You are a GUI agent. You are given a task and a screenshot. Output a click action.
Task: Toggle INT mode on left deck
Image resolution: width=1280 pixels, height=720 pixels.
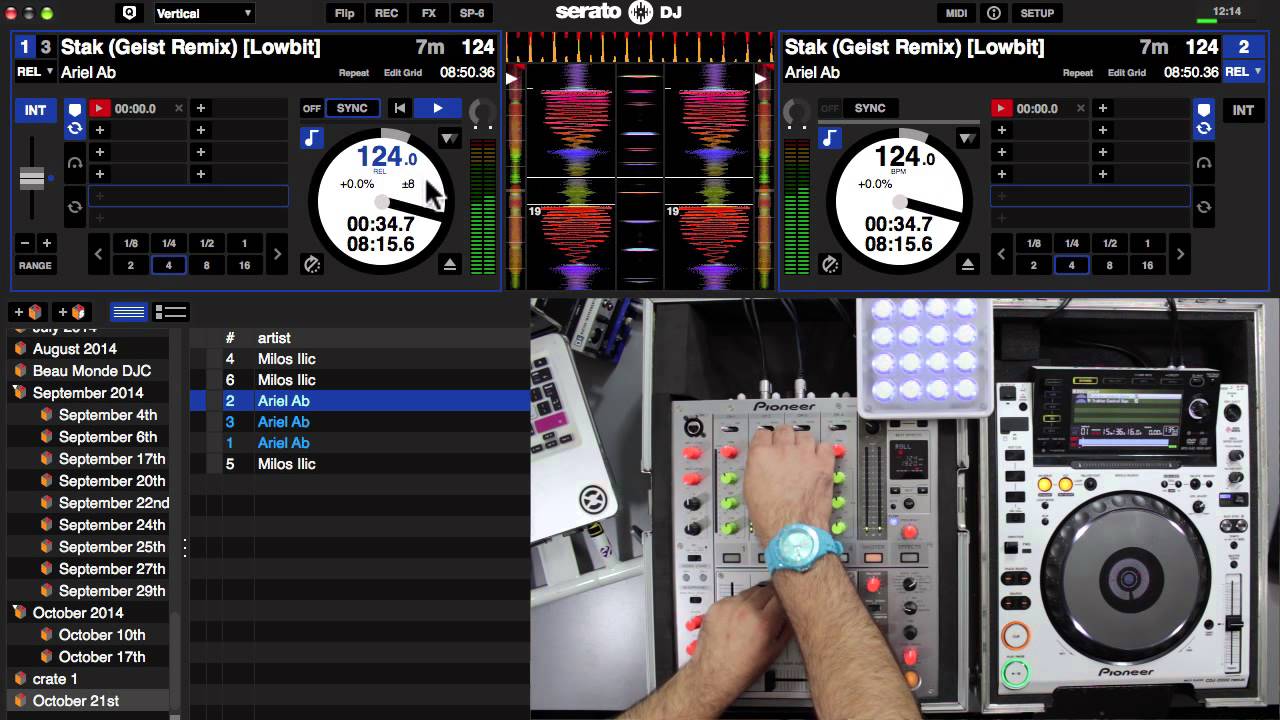[36, 110]
